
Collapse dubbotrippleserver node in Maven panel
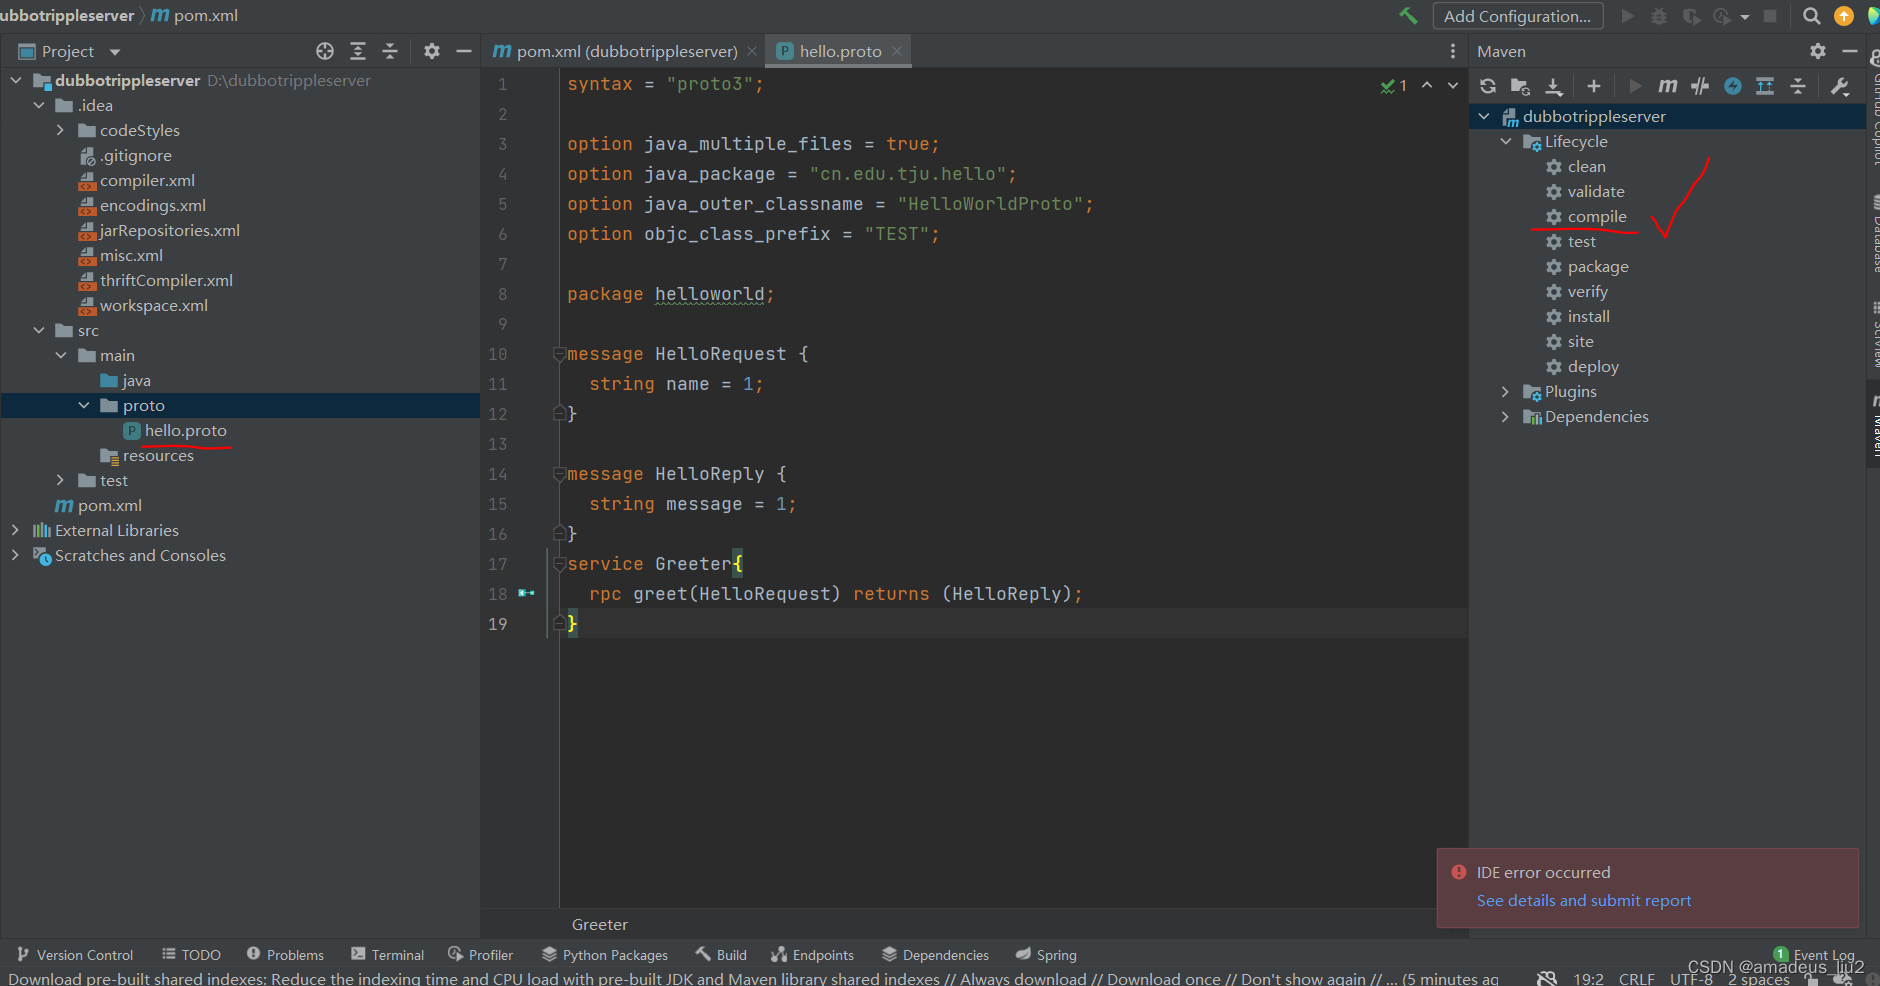point(1484,116)
